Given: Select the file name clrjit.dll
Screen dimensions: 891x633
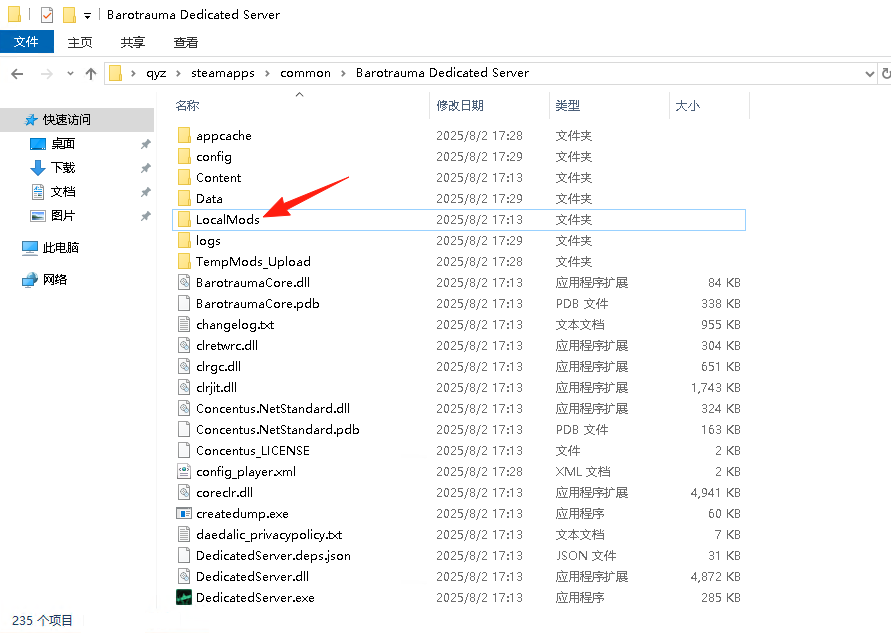Looking at the screenshot, I should 216,388.
